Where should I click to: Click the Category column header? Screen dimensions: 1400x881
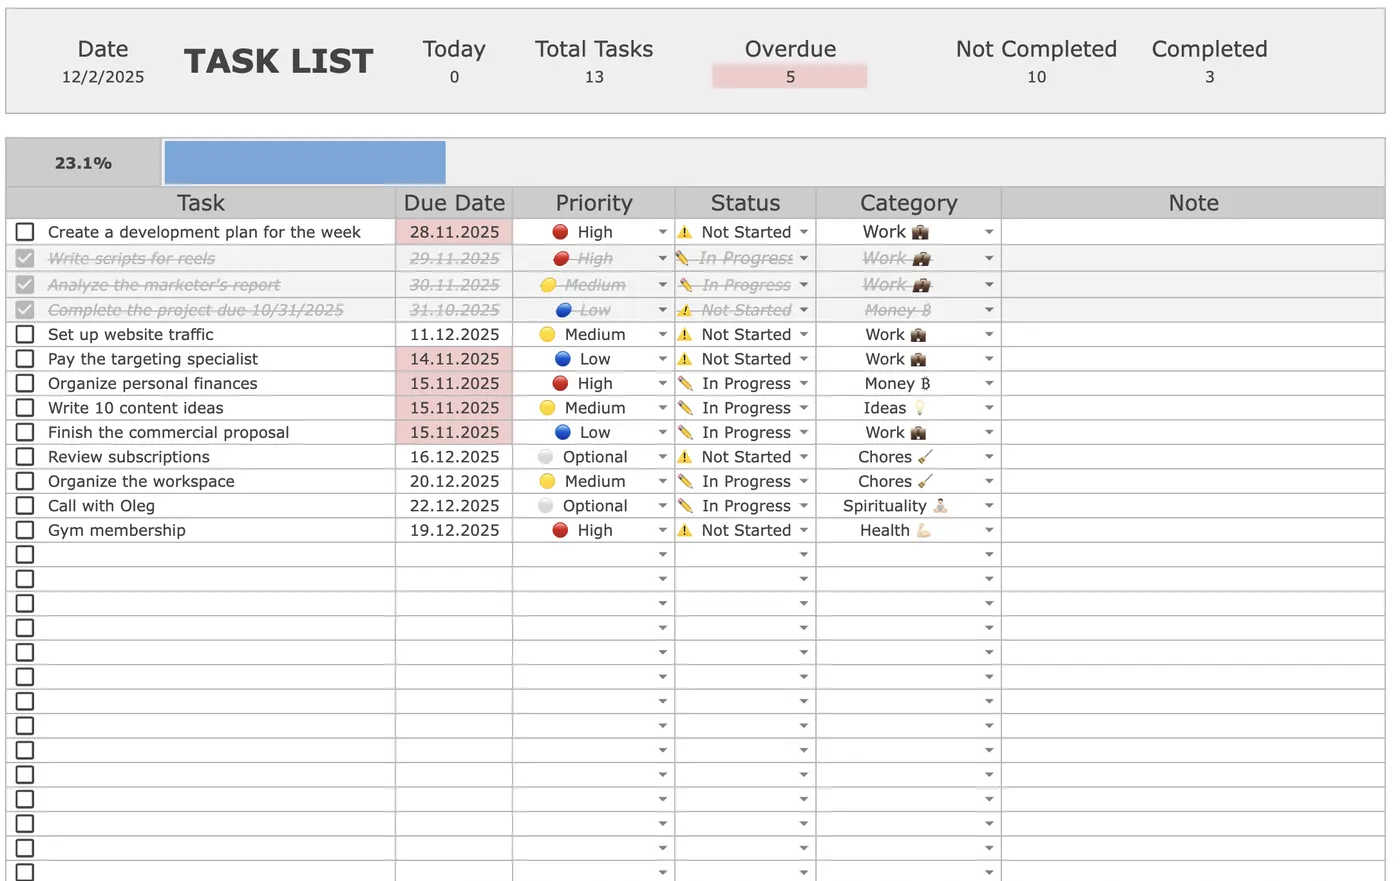click(909, 203)
